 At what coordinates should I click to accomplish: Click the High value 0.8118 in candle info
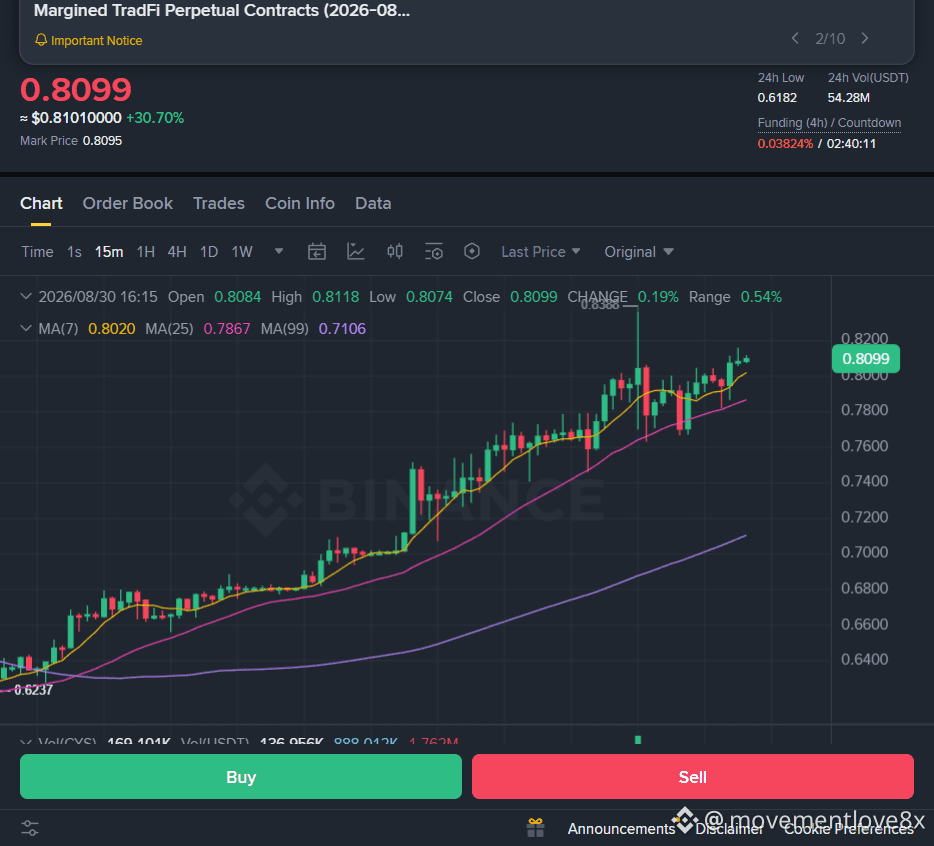[335, 297]
